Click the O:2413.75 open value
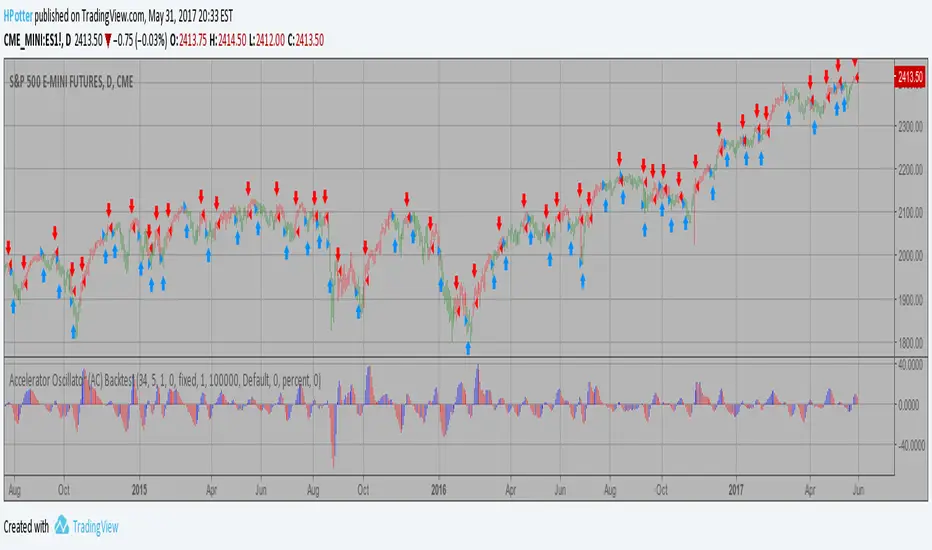This screenshot has height=550, width=932. [188, 40]
